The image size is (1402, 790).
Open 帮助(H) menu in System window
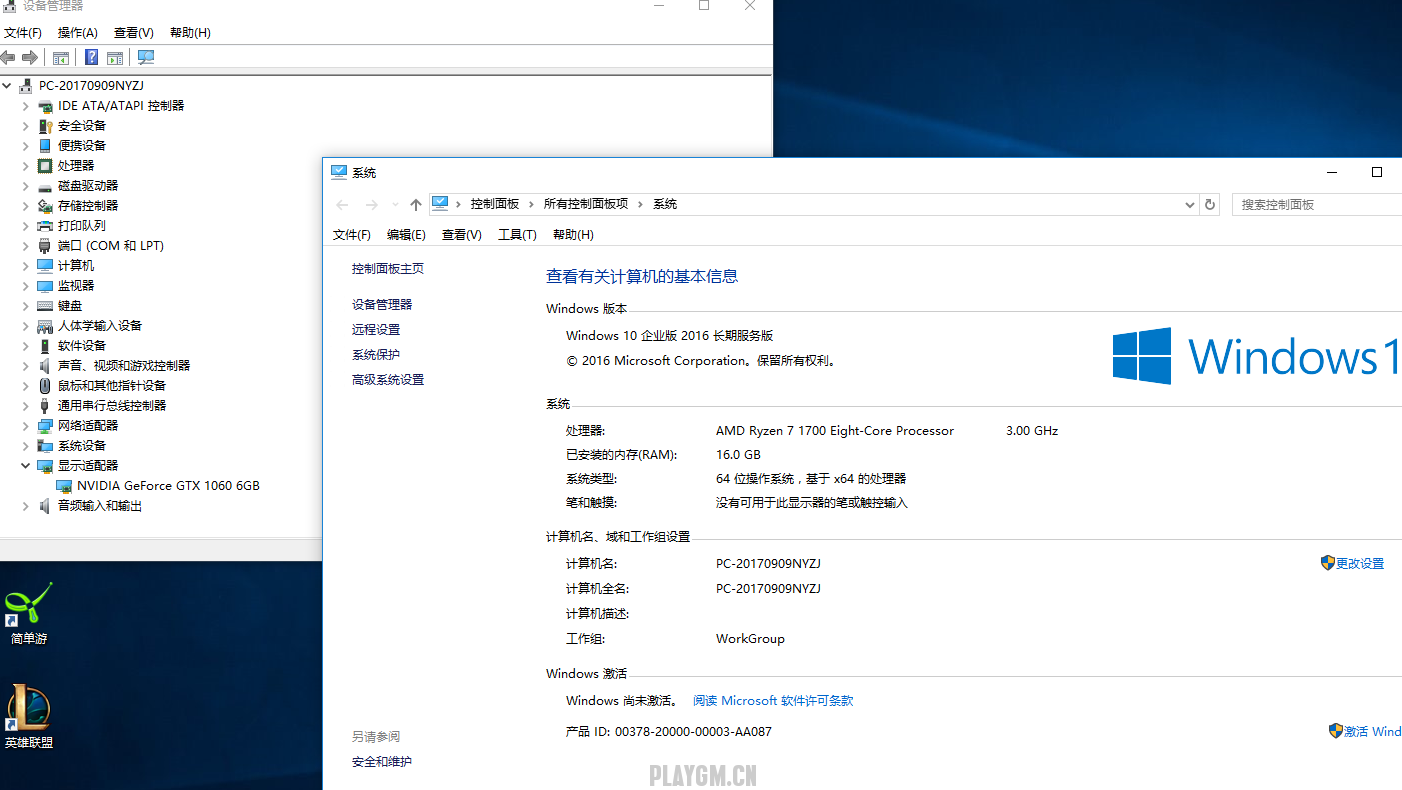click(x=573, y=235)
